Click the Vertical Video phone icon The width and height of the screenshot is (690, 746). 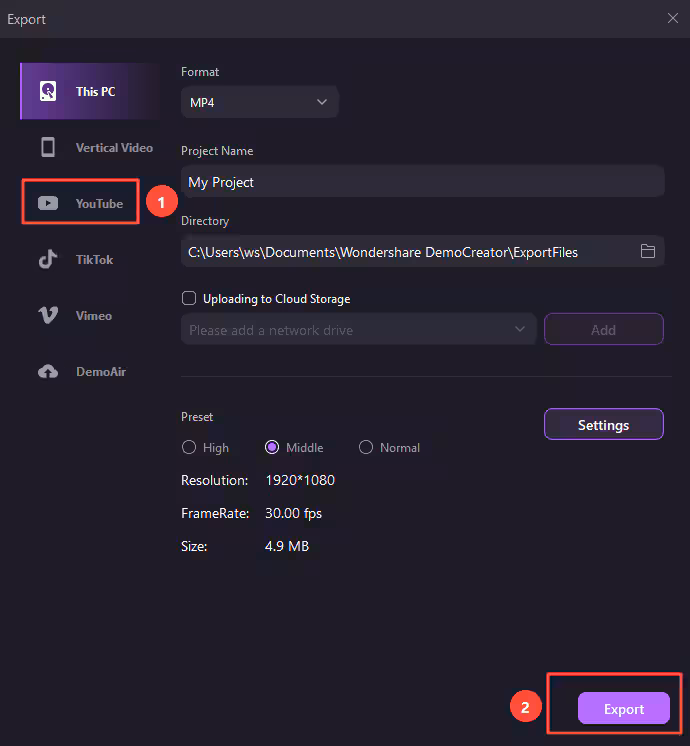click(x=48, y=148)
